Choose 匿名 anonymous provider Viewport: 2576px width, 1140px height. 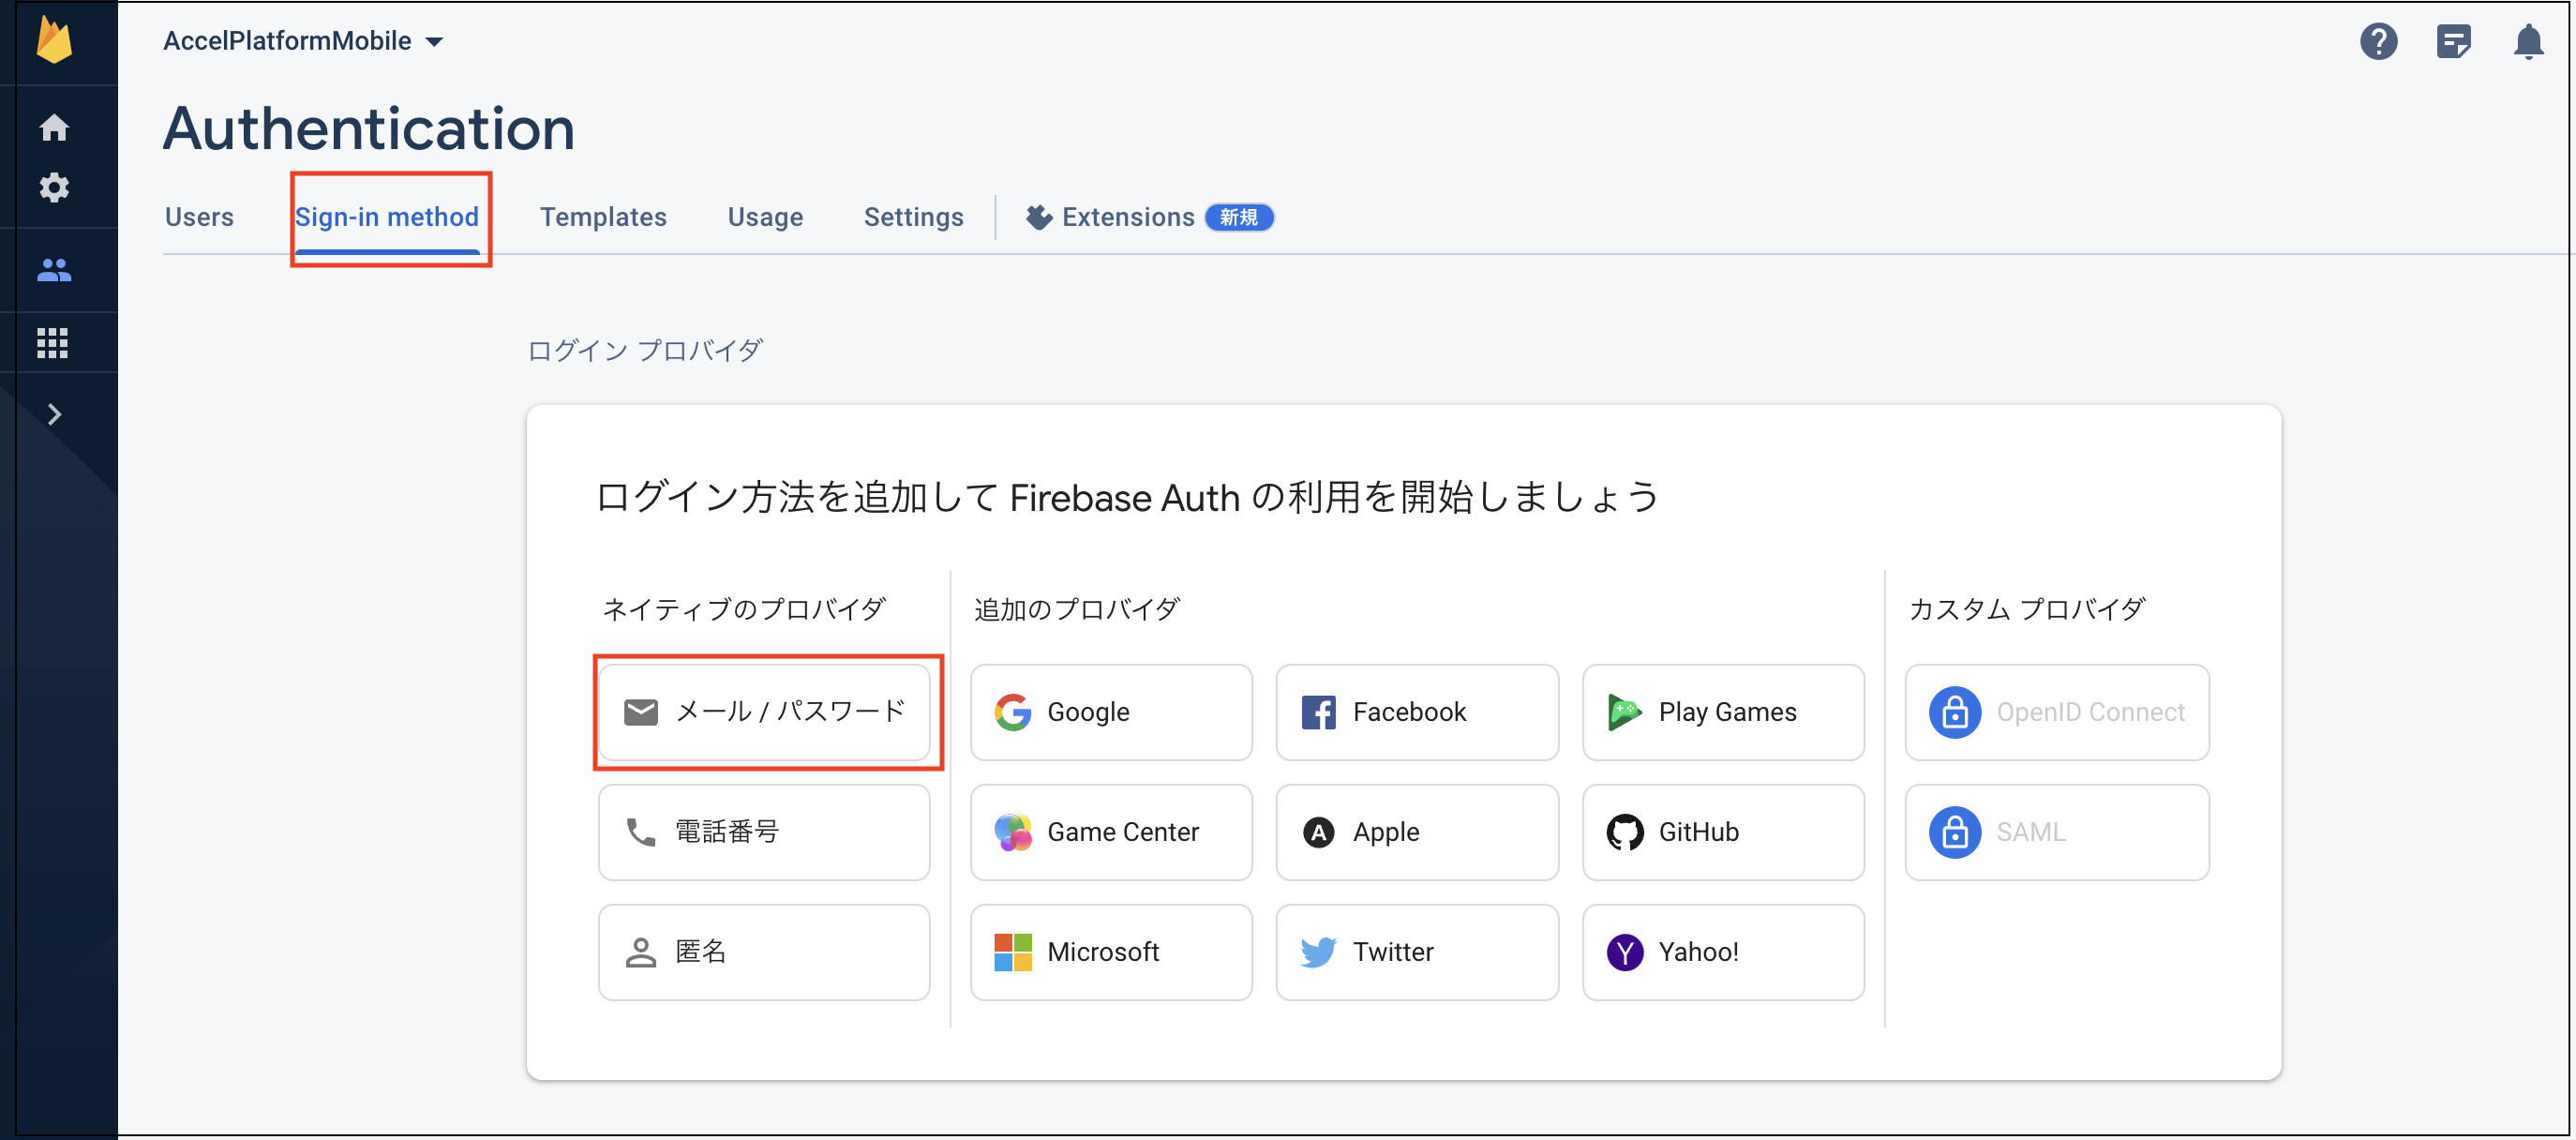(x=764, y=952)
